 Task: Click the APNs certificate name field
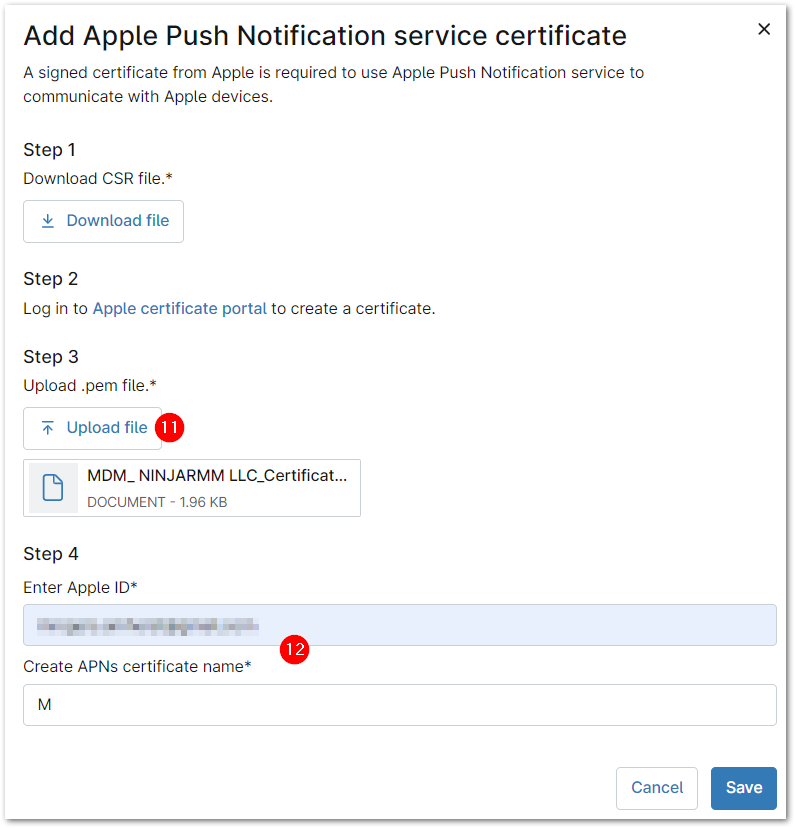[x=400, y=705]
